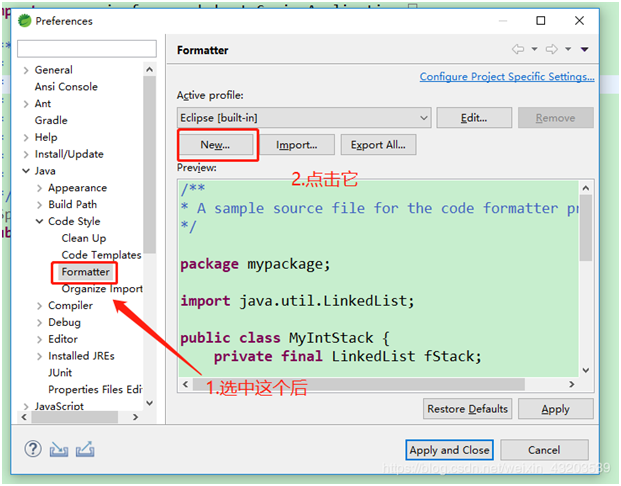The width and height of the screenshot is (621, 486).
Task: Select the JavaScript tree item
Action: point(59,406)
